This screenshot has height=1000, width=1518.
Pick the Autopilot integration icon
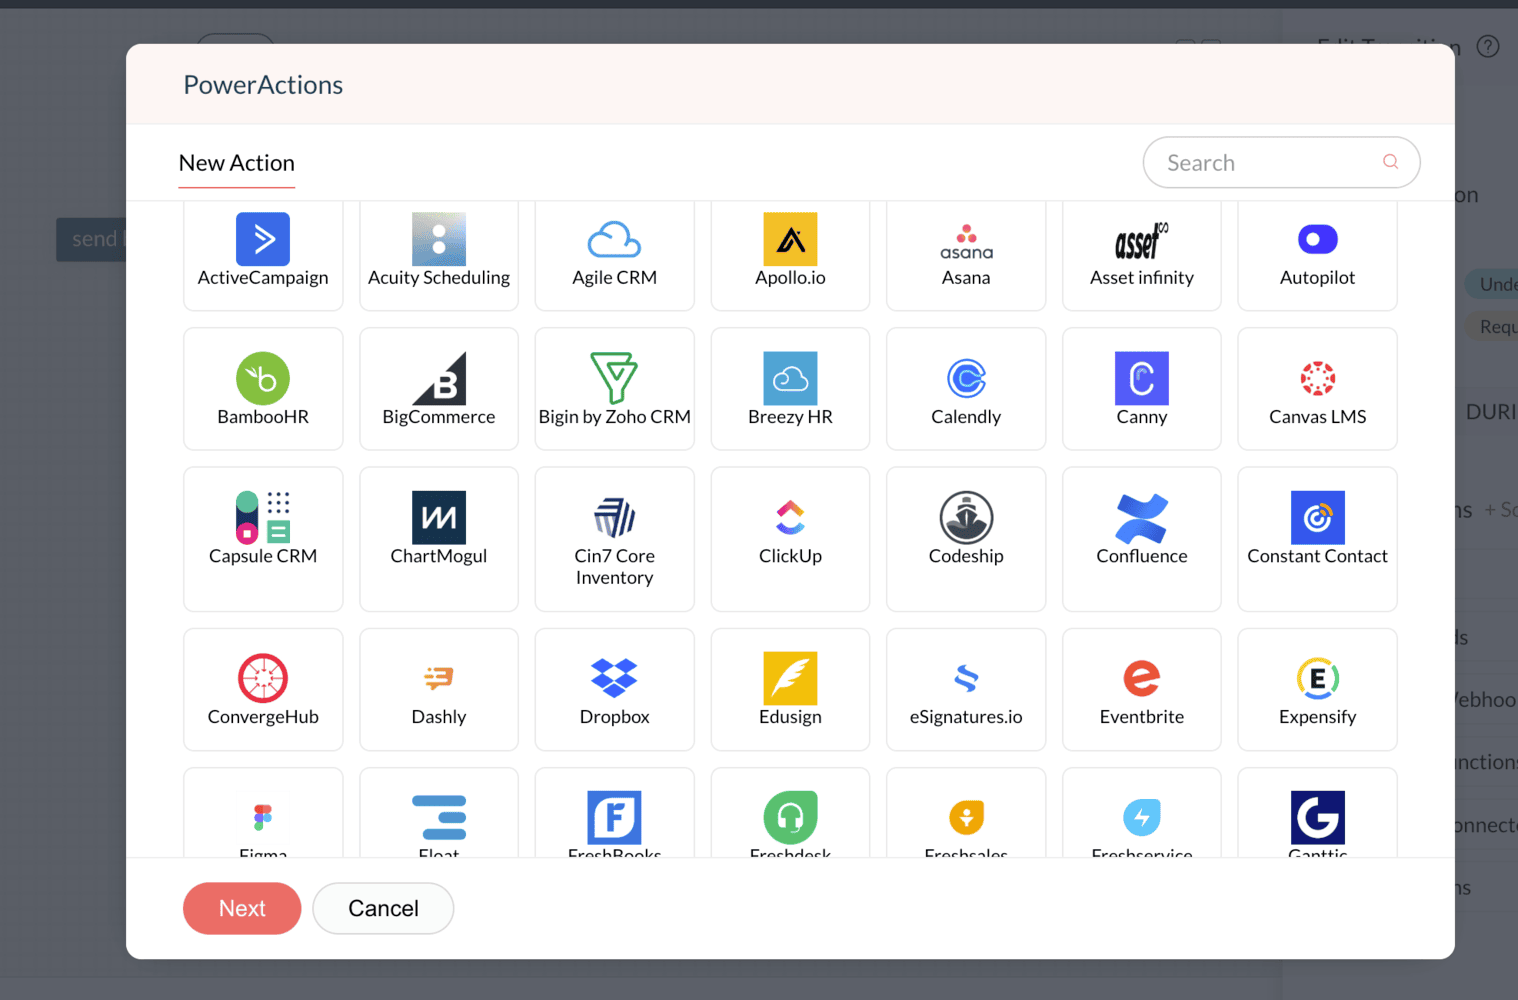[x=1318, y=239]
